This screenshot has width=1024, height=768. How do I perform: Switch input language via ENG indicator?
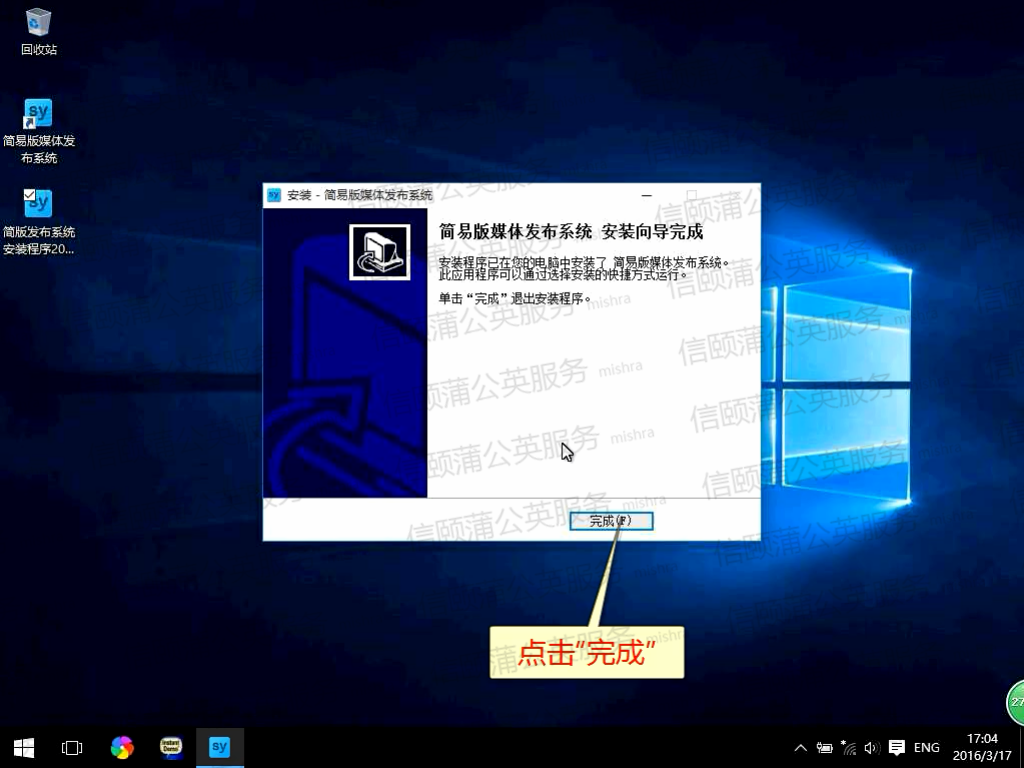(927, 748)
